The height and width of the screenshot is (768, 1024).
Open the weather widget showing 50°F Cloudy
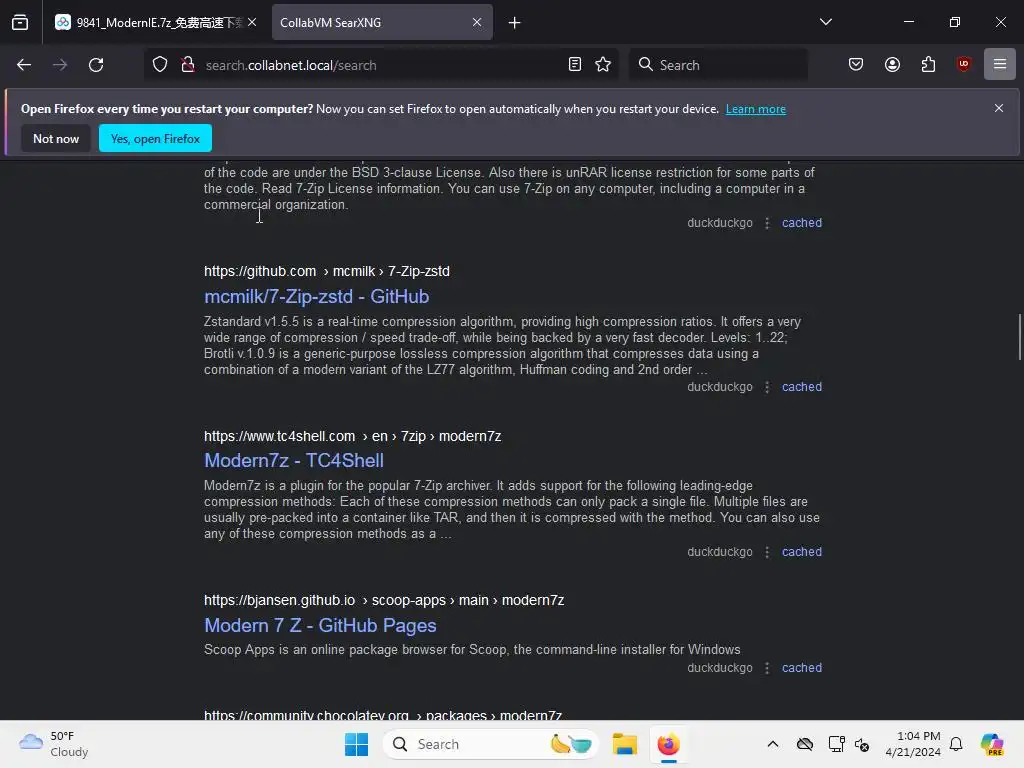54,744
